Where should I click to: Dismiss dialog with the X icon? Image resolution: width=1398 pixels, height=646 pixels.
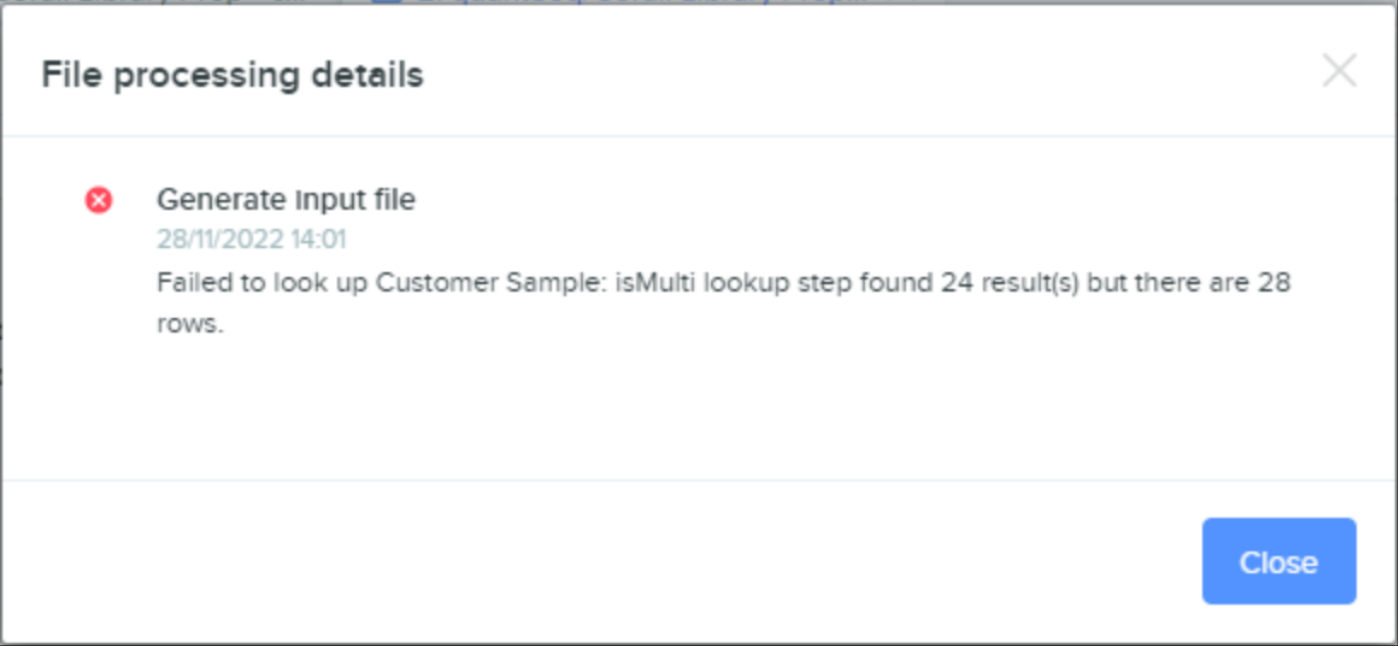pyautogui.click(x=1339, y=71)
